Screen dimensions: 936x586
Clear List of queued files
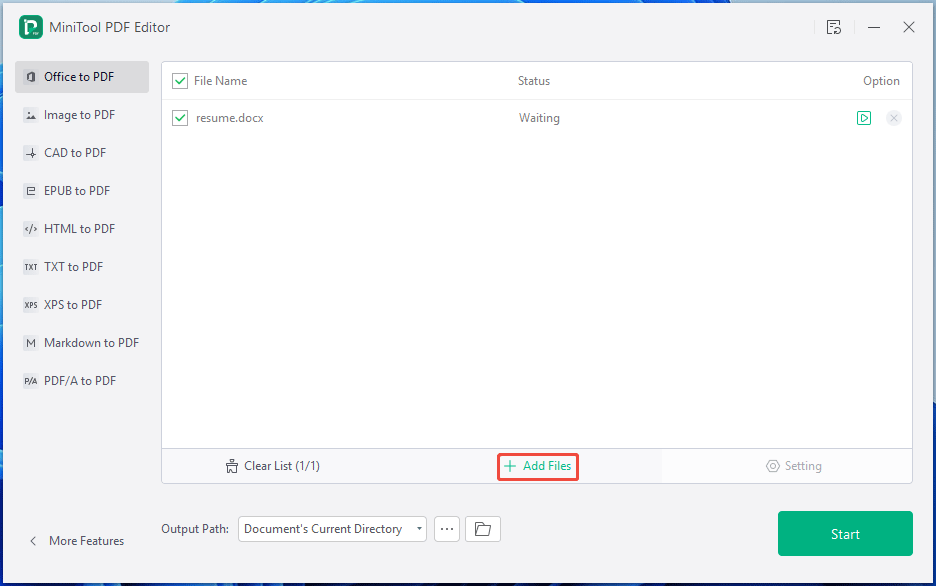click(272, 465)
